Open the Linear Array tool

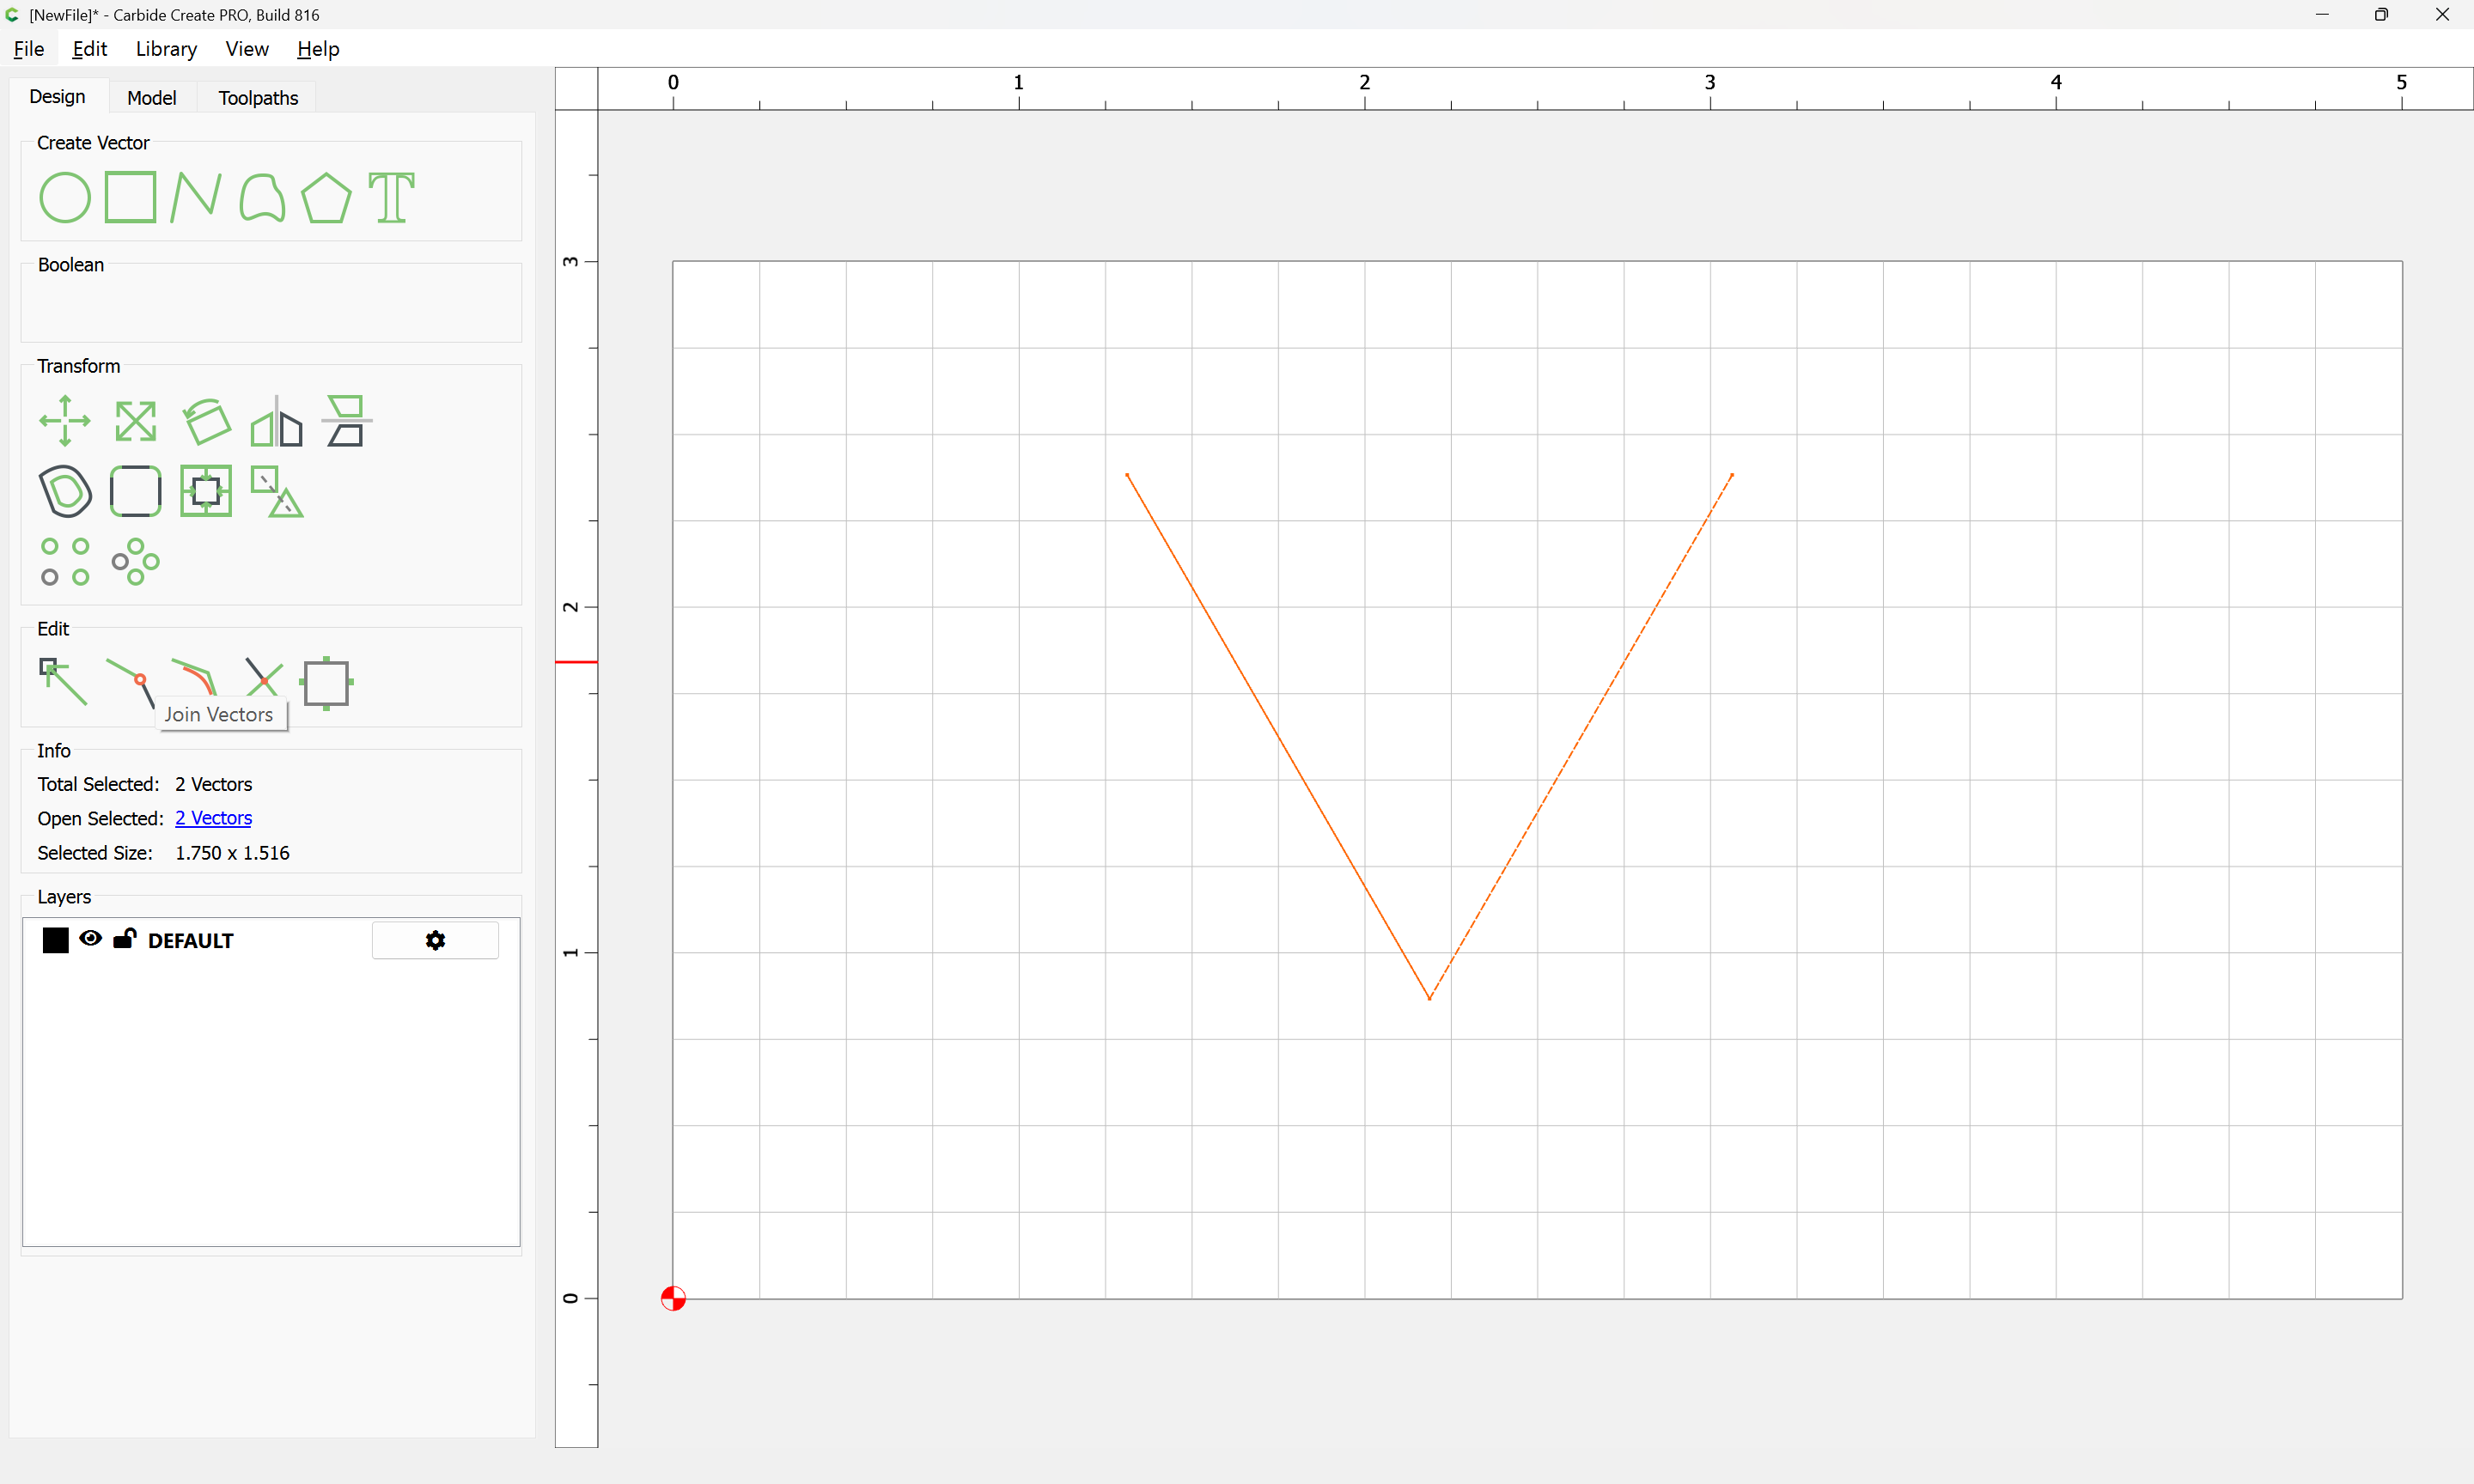(x=65, y=561)
